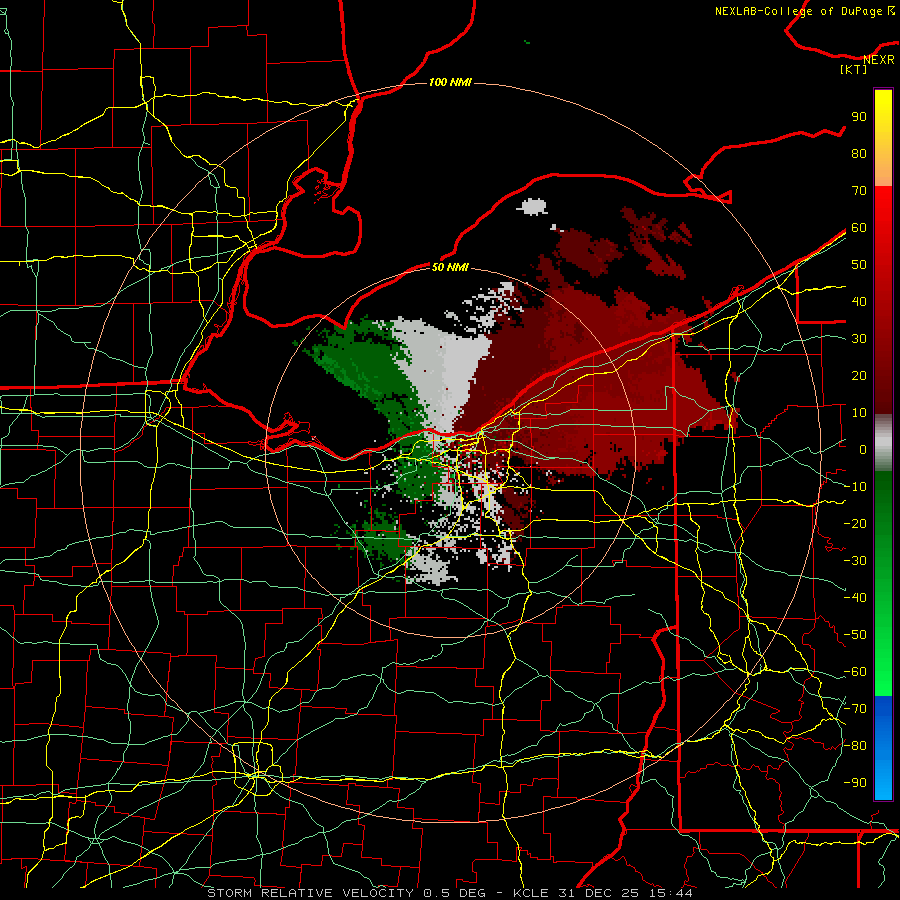This screenshot has height=900, width=900.
Task: Select the 80 value on the velocity scale
Action: 859,153
